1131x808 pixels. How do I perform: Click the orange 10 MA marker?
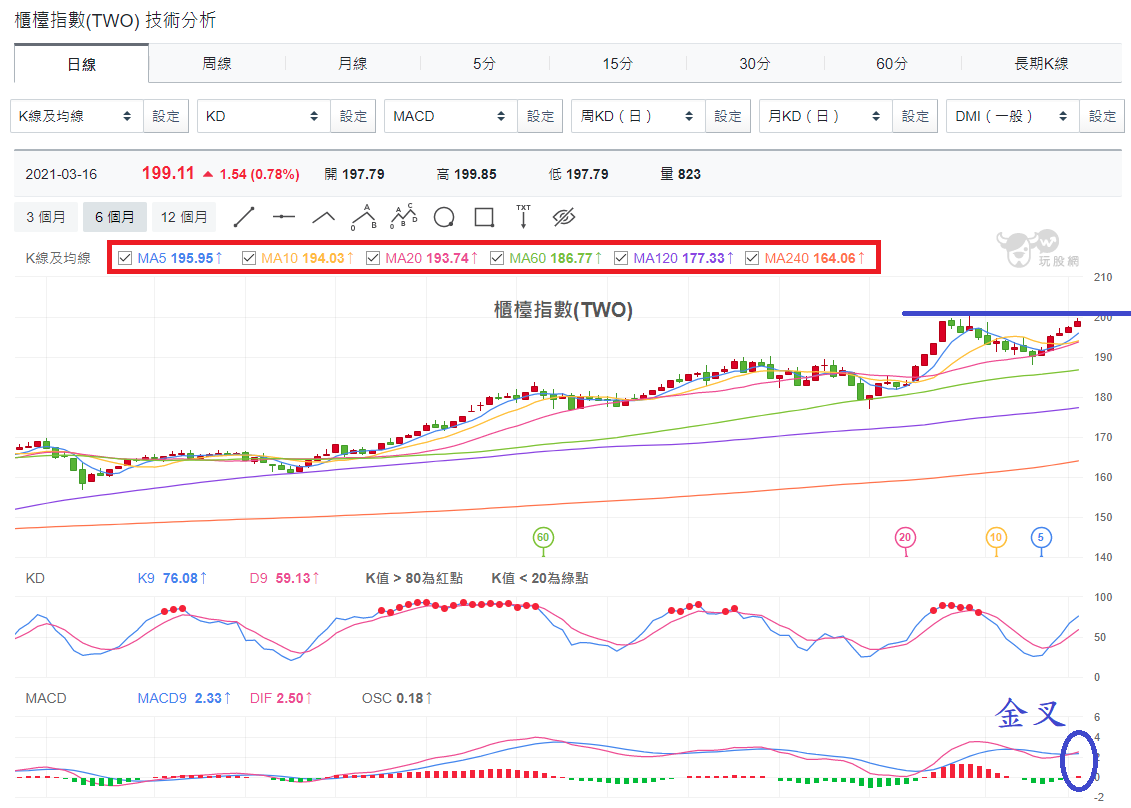point(996,537)
